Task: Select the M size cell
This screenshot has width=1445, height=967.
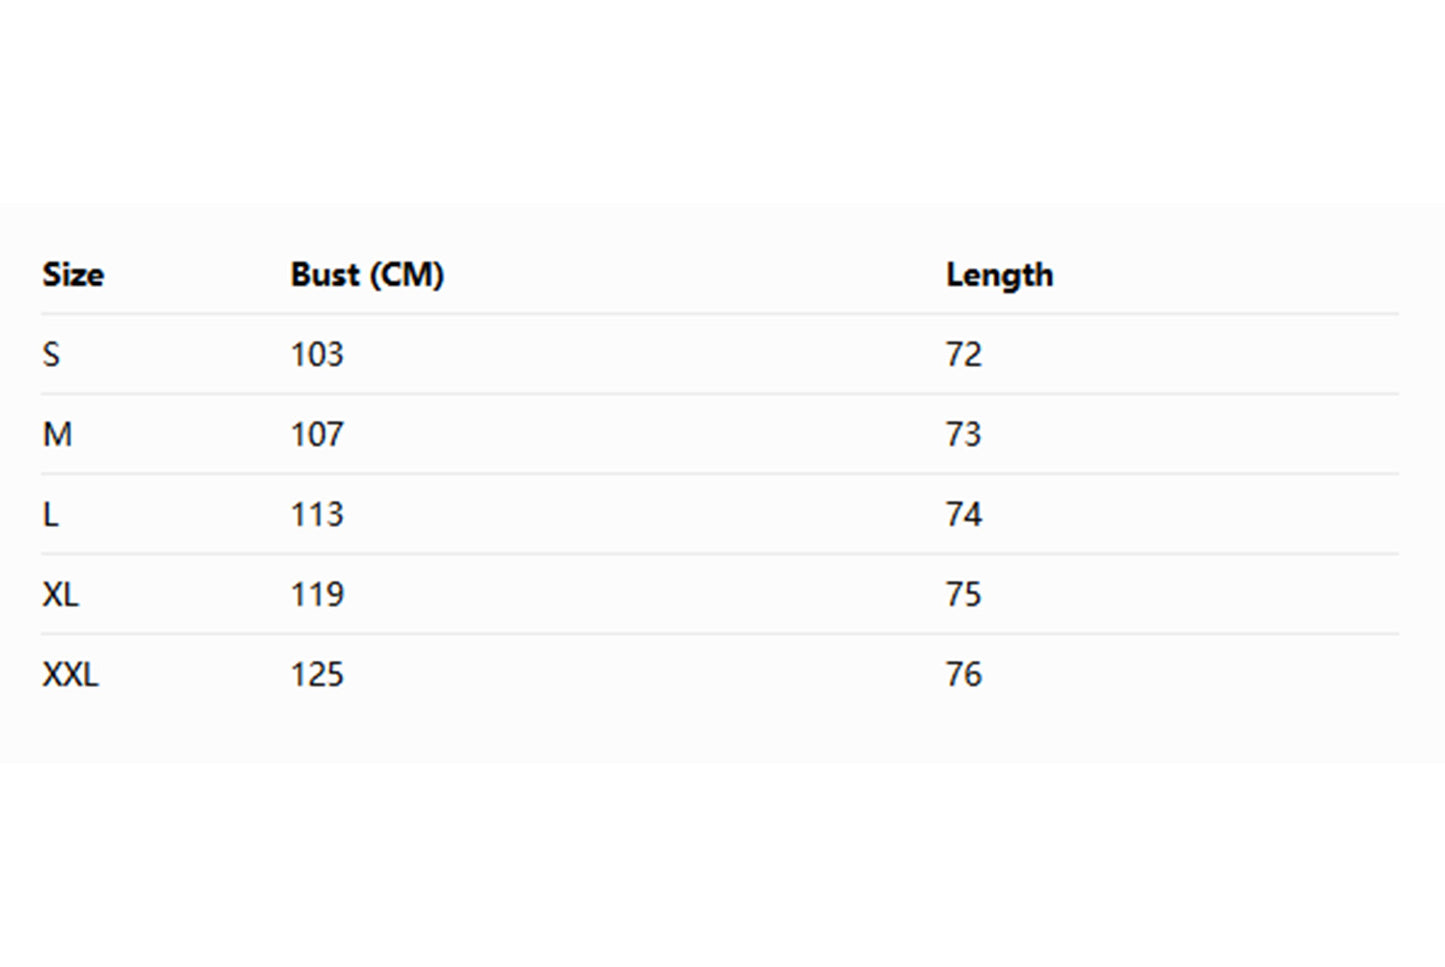Action: point(57,434)
